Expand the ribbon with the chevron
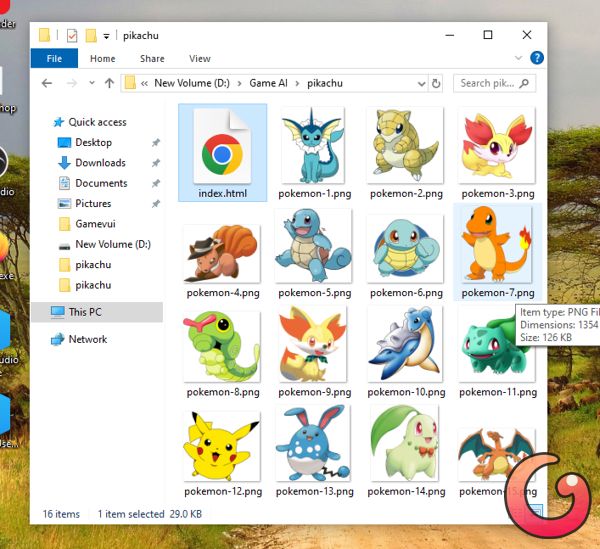Screen dimensions: 600x549 pyautogui.click(x=518, y=58)
